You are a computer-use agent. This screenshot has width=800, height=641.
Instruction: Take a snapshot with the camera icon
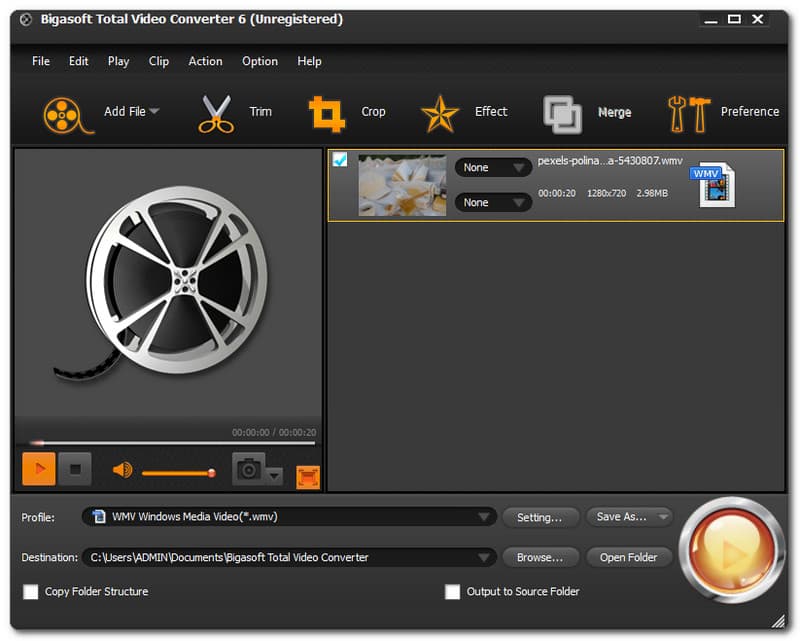coord(249,469)
